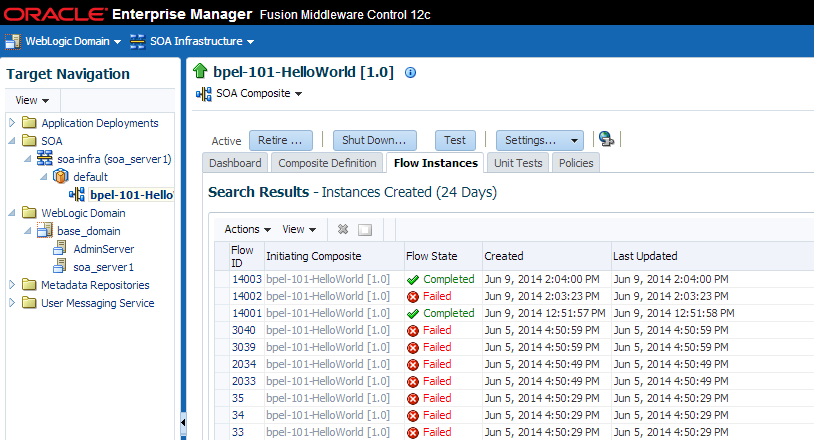
Task: Click the base_domain icon in tree
Action: pyautogui.click(x=45, y=230)
